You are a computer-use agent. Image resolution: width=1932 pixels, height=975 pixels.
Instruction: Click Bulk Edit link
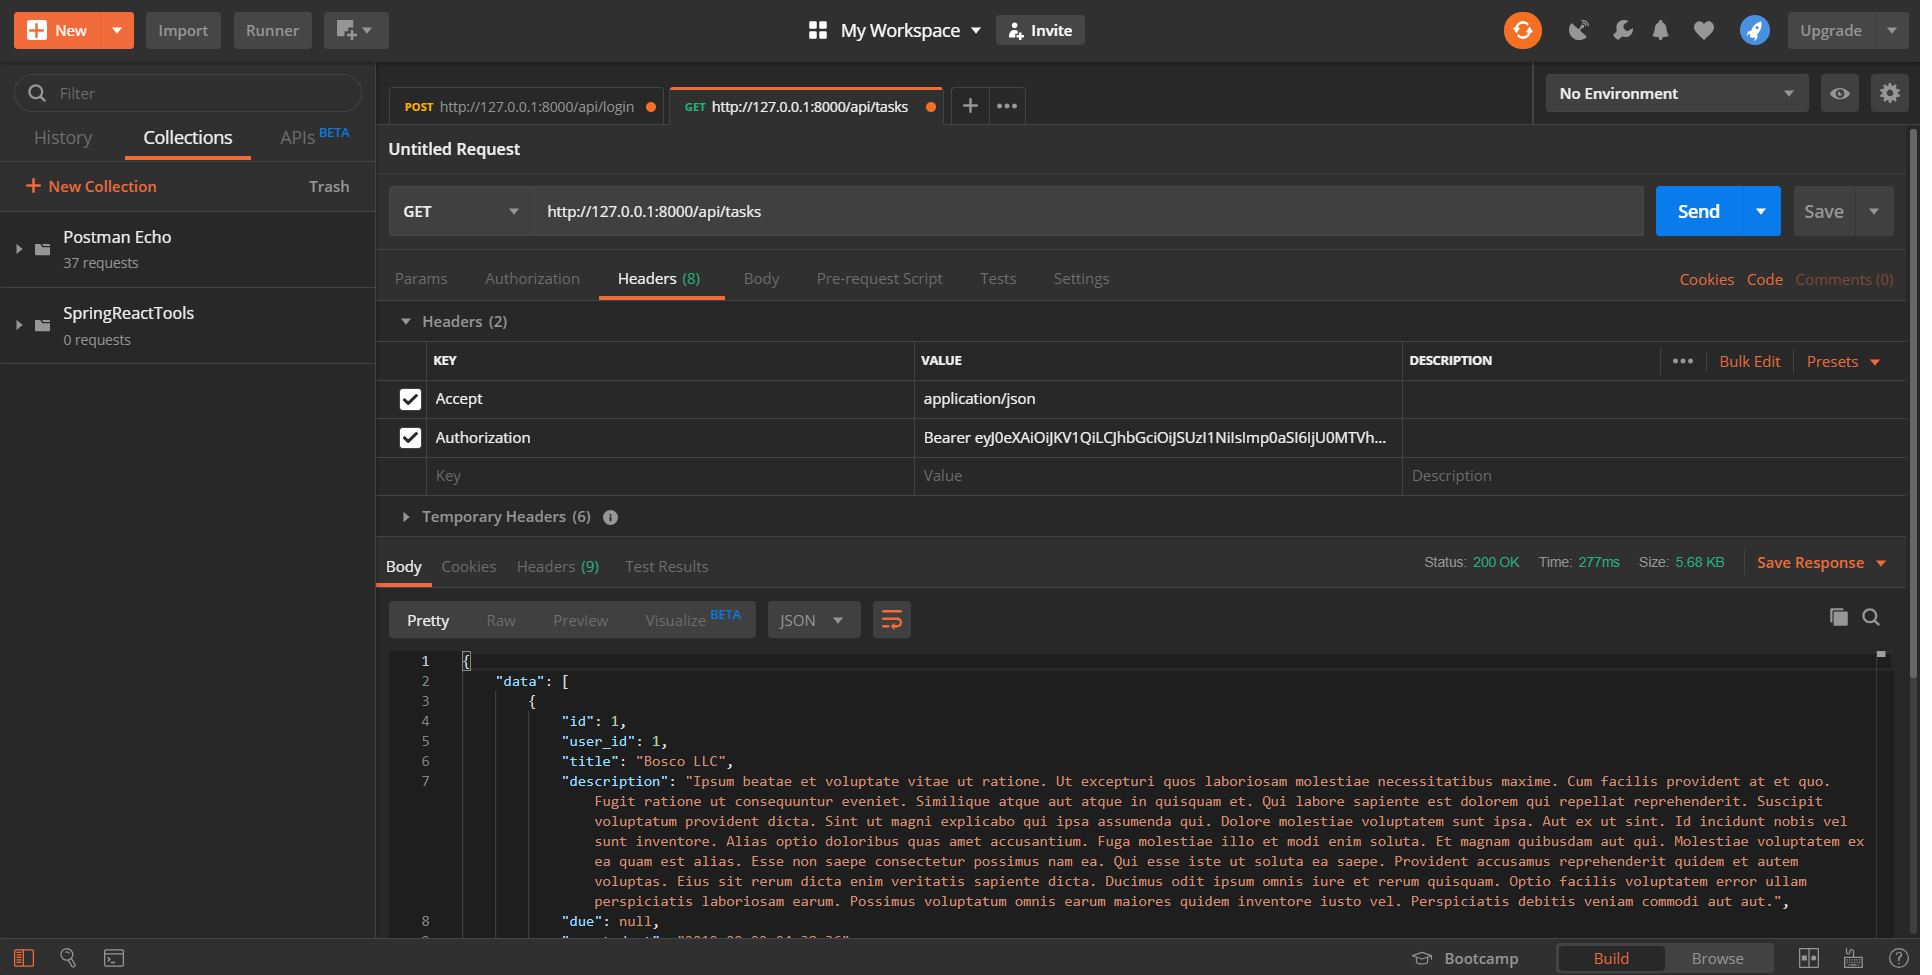[x=1749, y=361]
